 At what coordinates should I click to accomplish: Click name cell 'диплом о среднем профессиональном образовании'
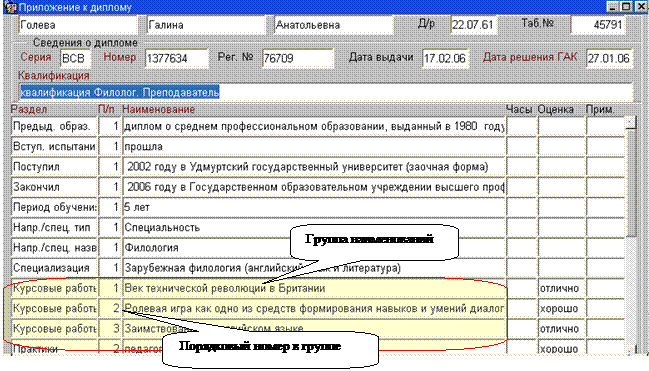[314, 126]
